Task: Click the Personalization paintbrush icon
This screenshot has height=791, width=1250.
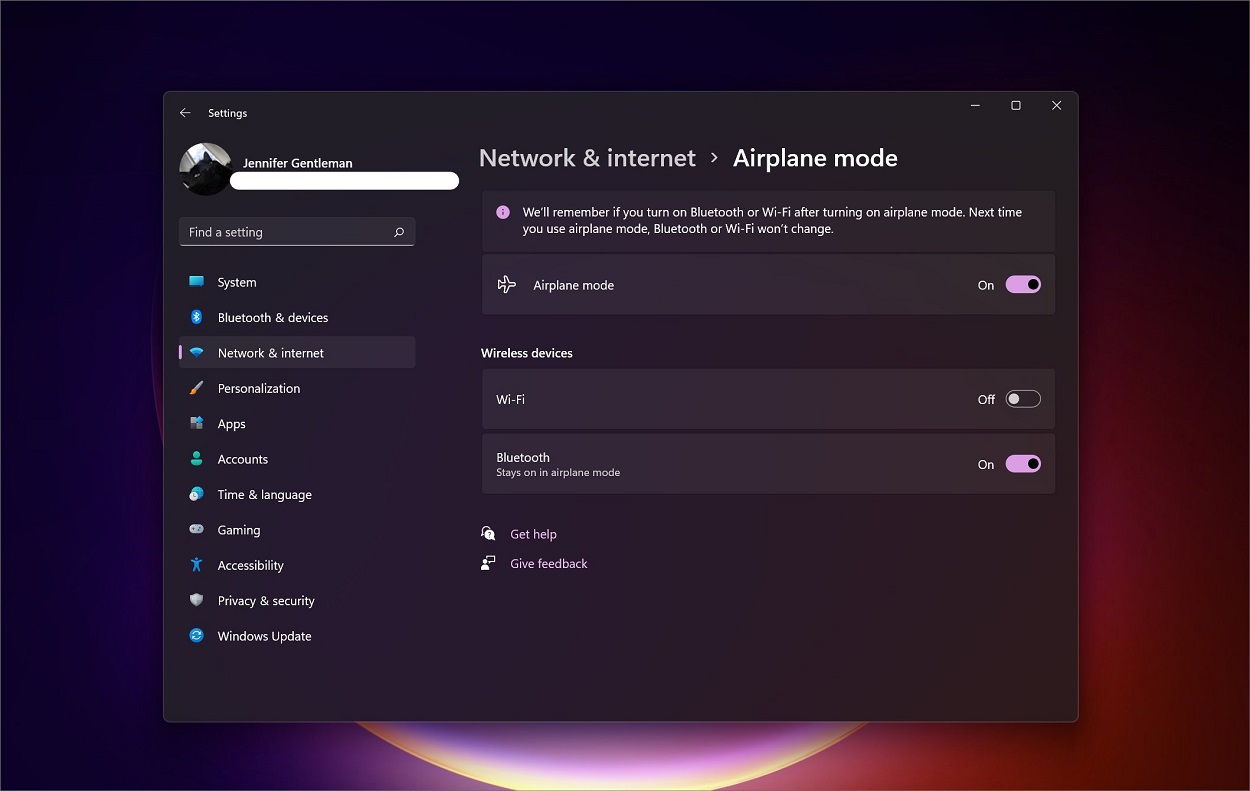Action: pos(197,388)
